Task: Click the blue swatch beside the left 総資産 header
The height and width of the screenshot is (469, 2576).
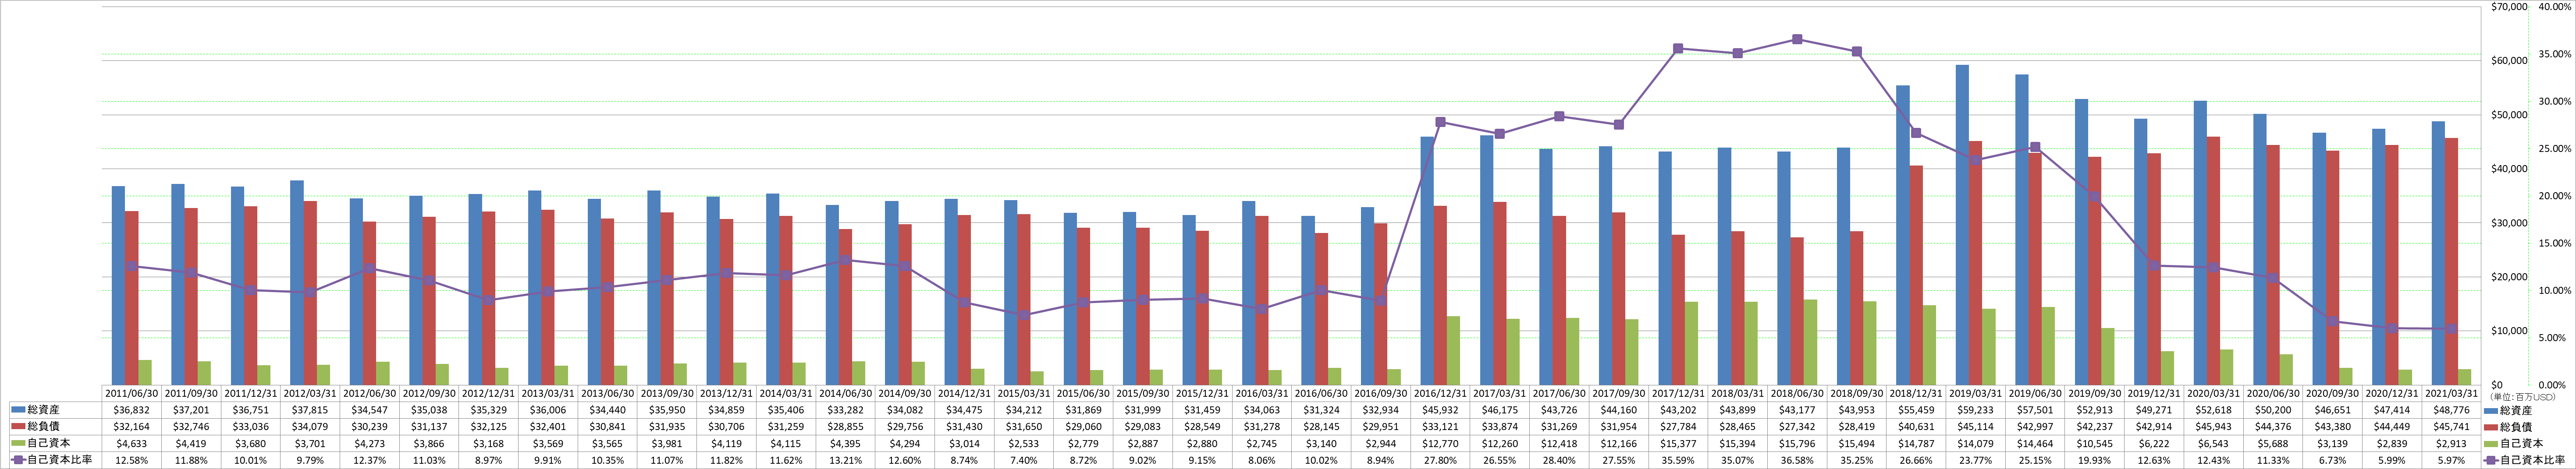Action: click(x=17, y=410)
